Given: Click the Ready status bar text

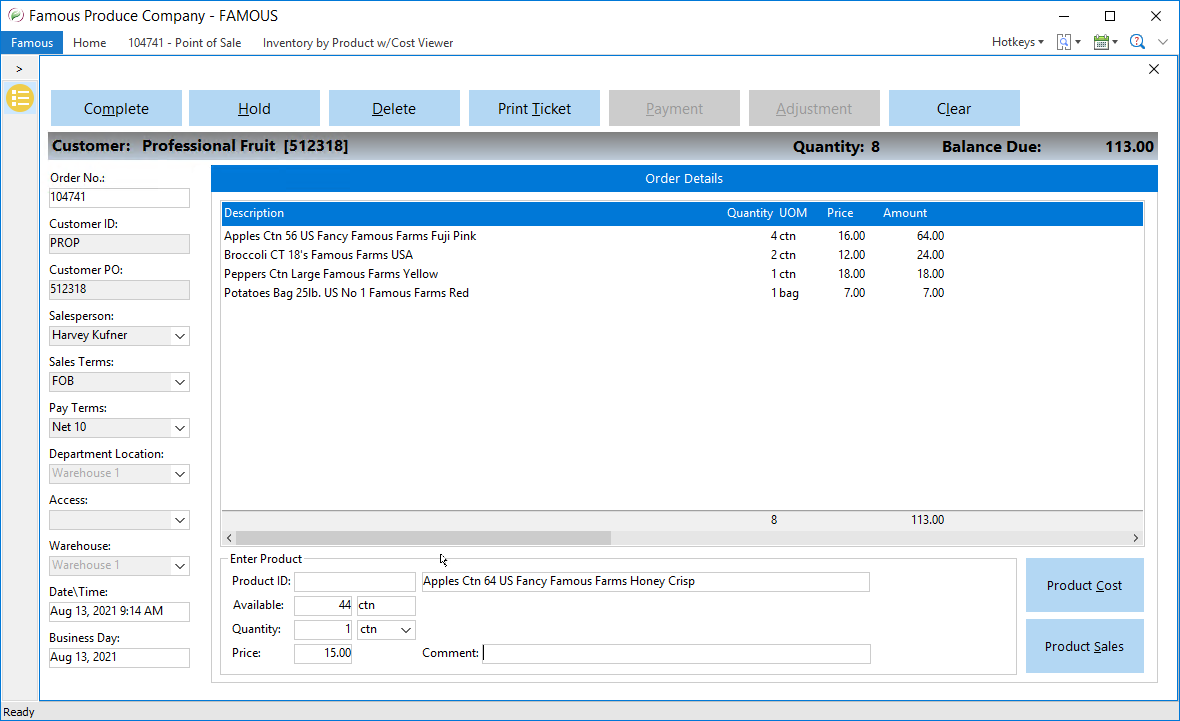Looking at the screenshot, I should point(19,712).
